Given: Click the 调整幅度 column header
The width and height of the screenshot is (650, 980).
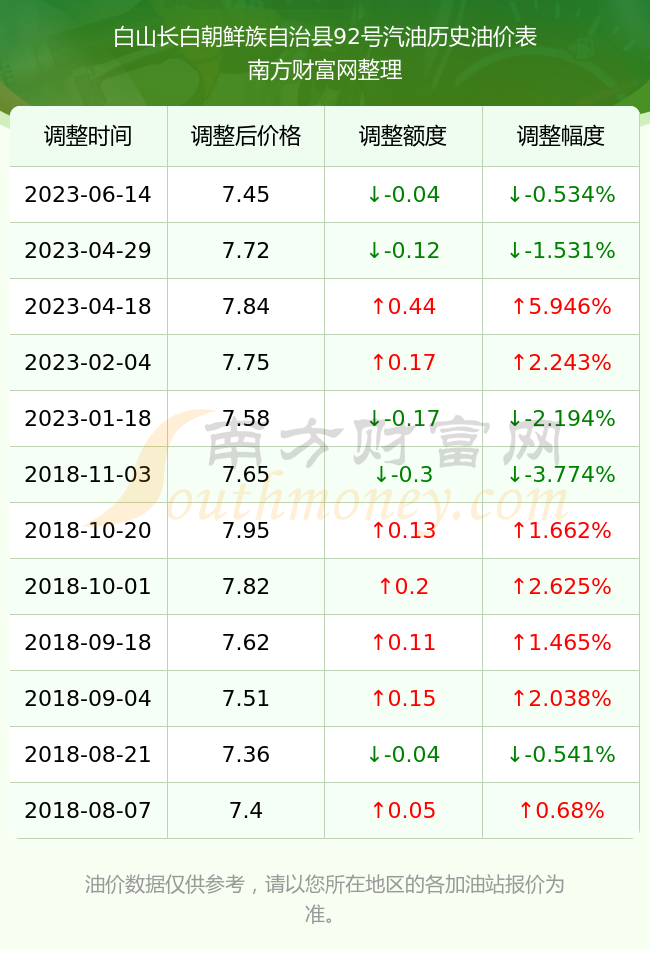Looking at the screenshot, I should 561,136.
